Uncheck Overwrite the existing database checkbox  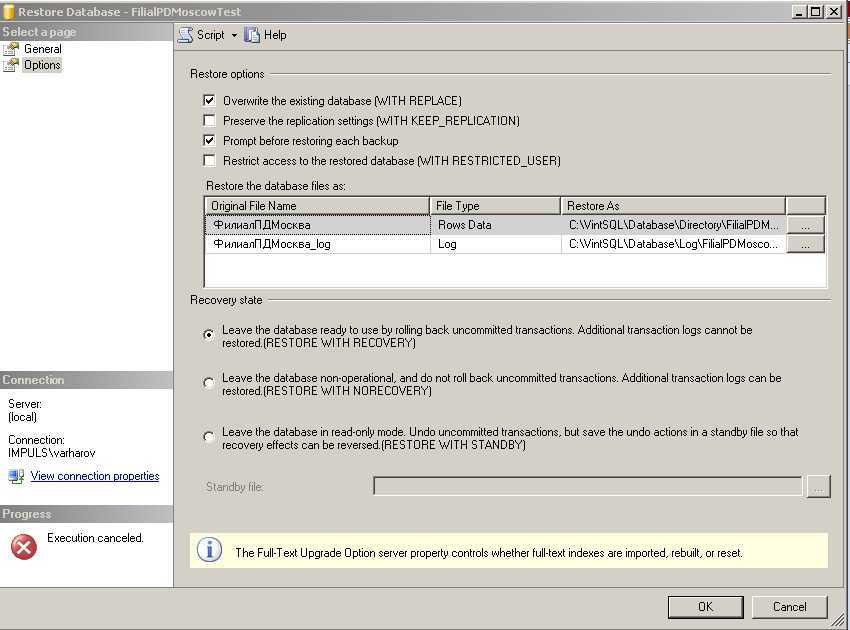tap(209, 101)
